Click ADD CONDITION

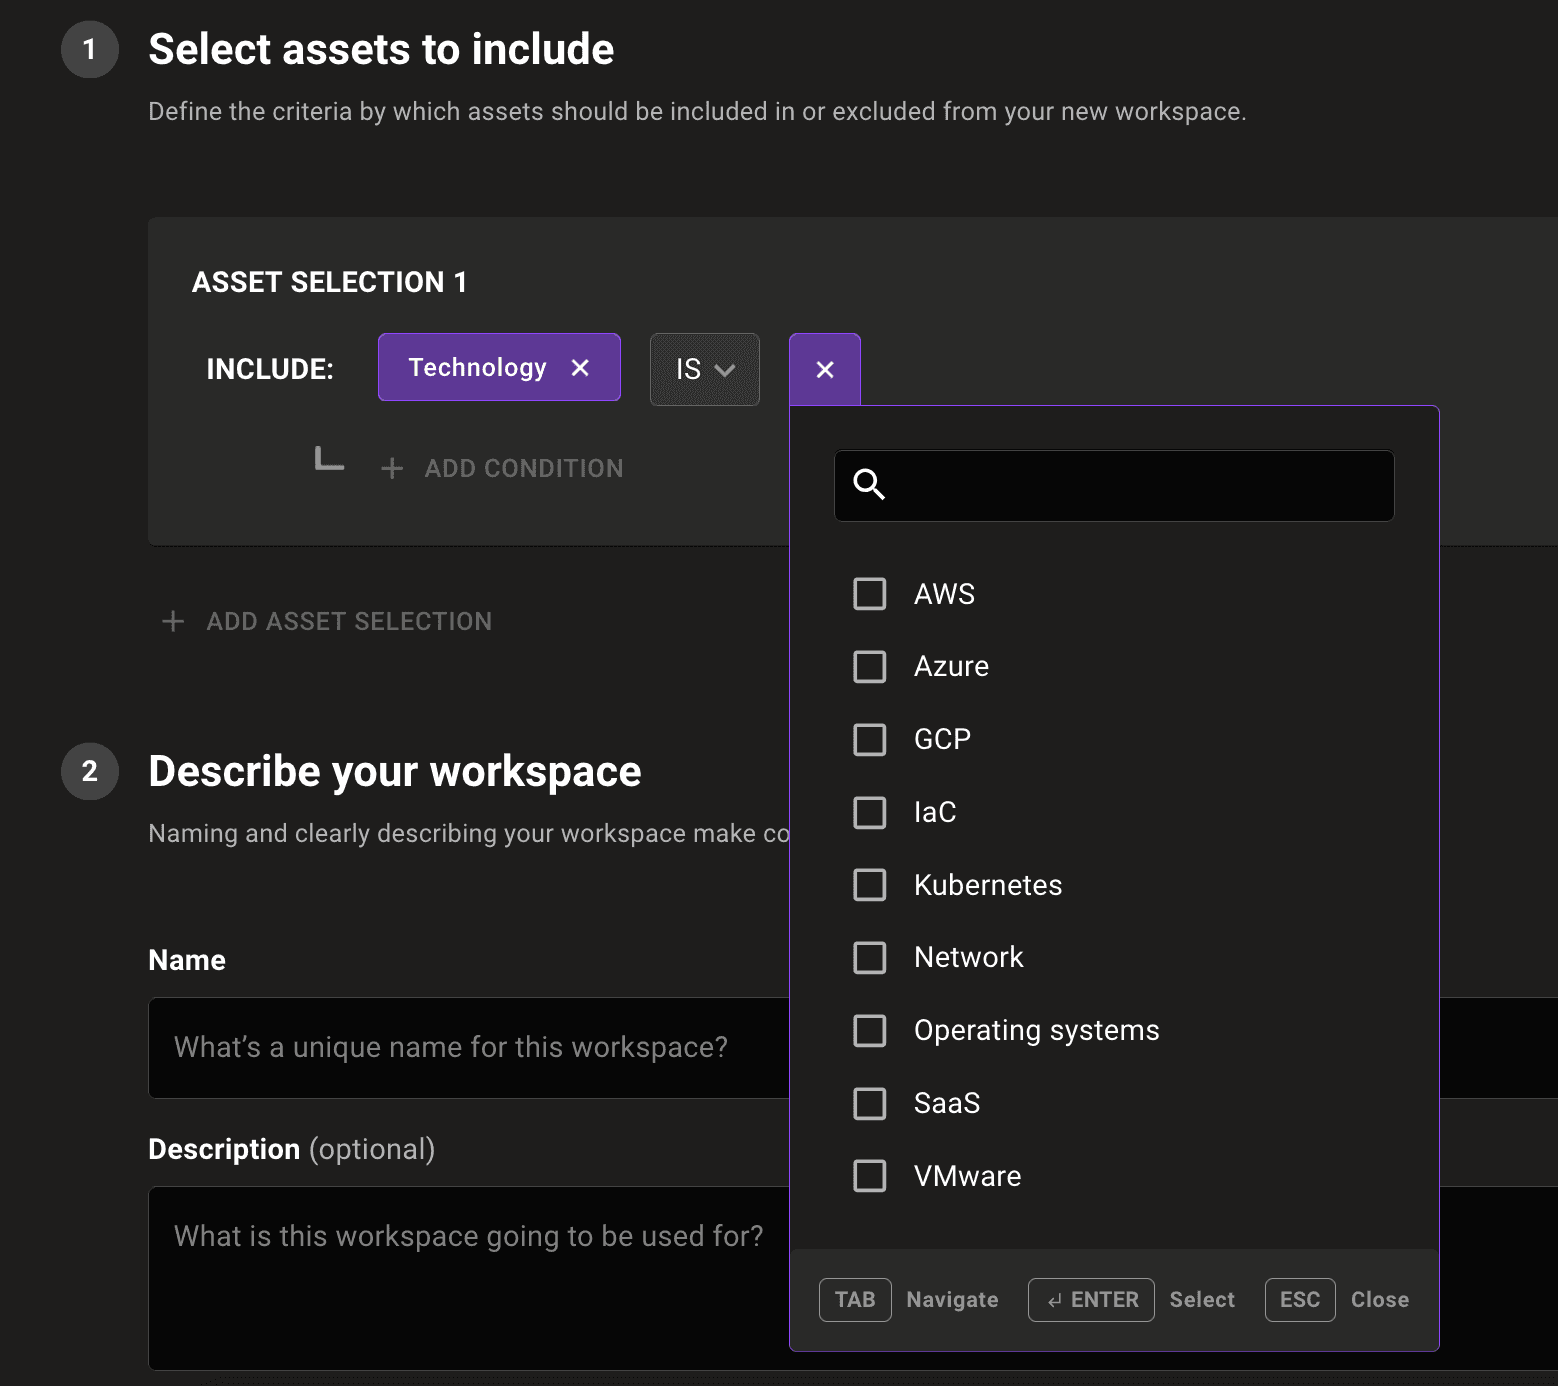pyautogui.click(x=523, y=468)
